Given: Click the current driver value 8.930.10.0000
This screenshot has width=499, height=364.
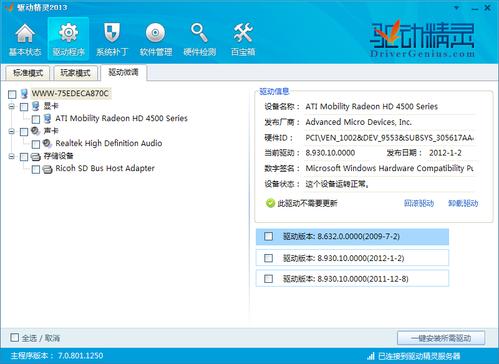Looking at the screenshot, I should 330,153.
